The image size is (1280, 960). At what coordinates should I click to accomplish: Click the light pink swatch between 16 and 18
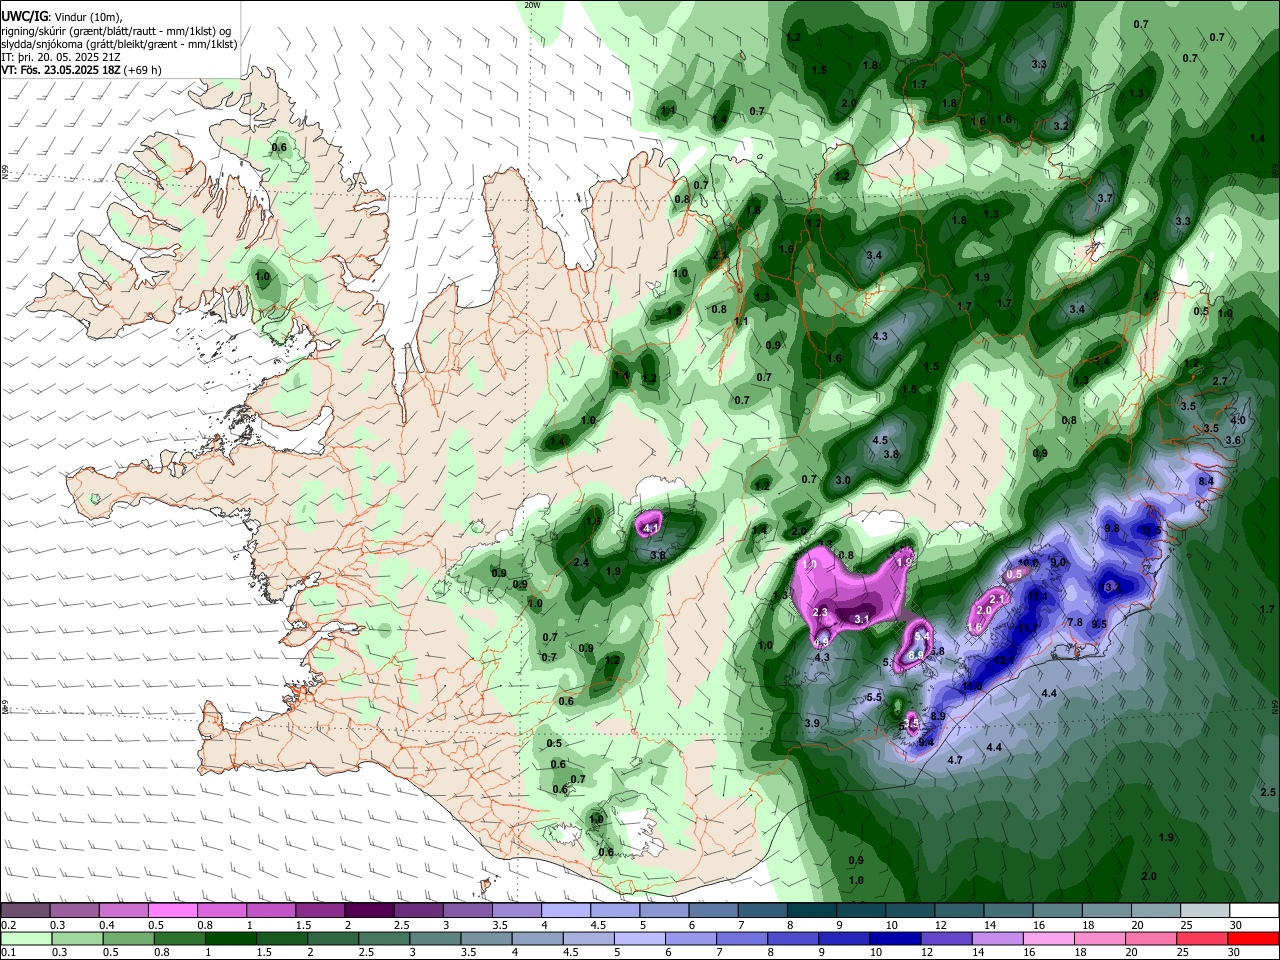pyautogui.click(x=1050, y=938)
